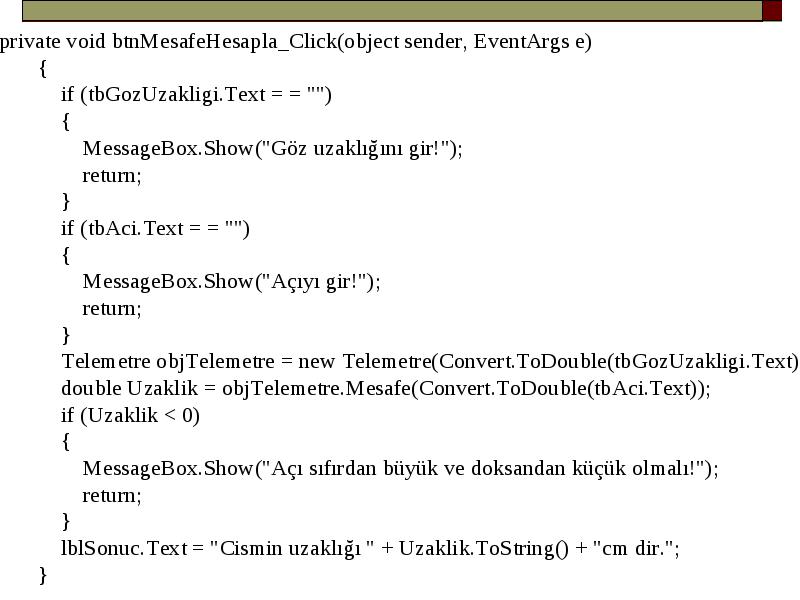Screen dimensions: 800x600
Task: Click the olive-colored header bar on the slide
Action: point(392,11)
